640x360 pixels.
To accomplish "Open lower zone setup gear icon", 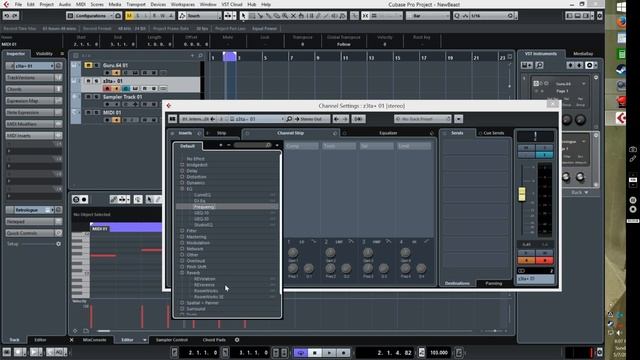I will point(237,340).
